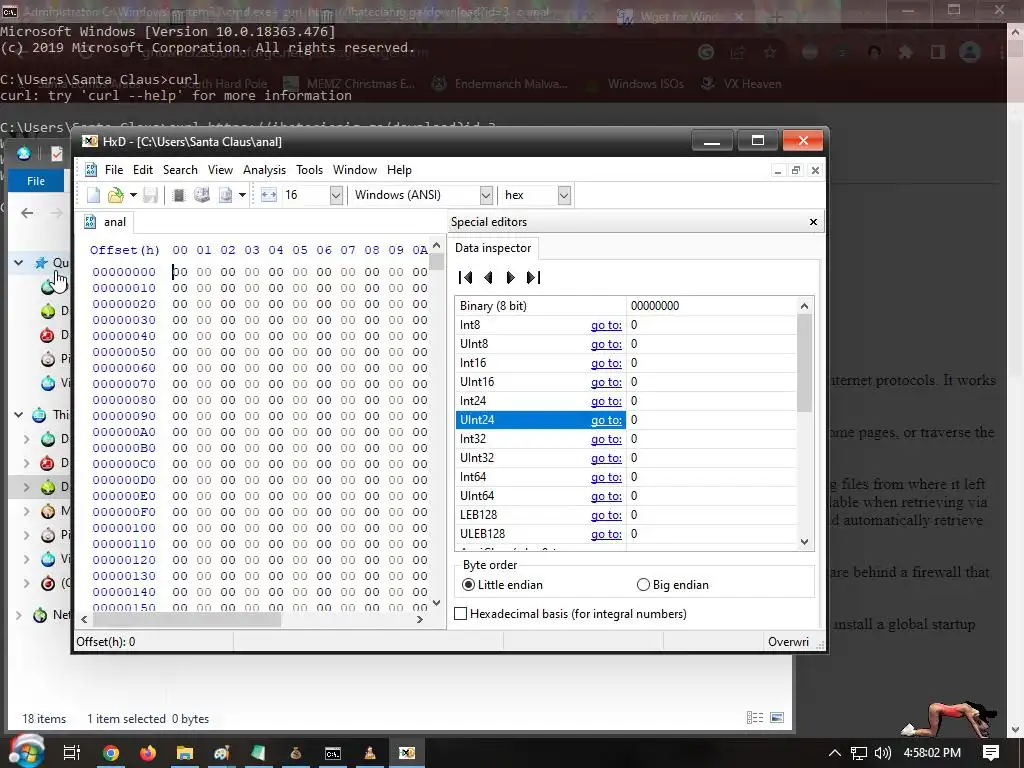Click the Open disk icon in toolbar

[x=202, y=195]
